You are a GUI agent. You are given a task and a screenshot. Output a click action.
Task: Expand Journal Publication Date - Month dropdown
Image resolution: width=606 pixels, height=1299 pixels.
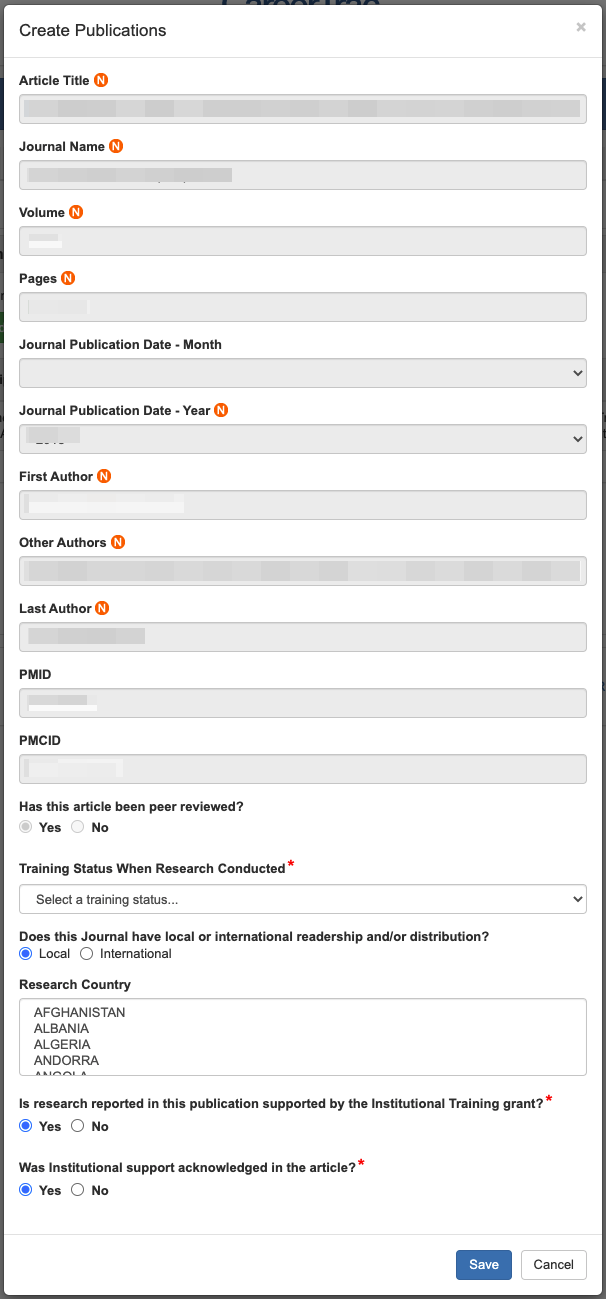point(302,373)
